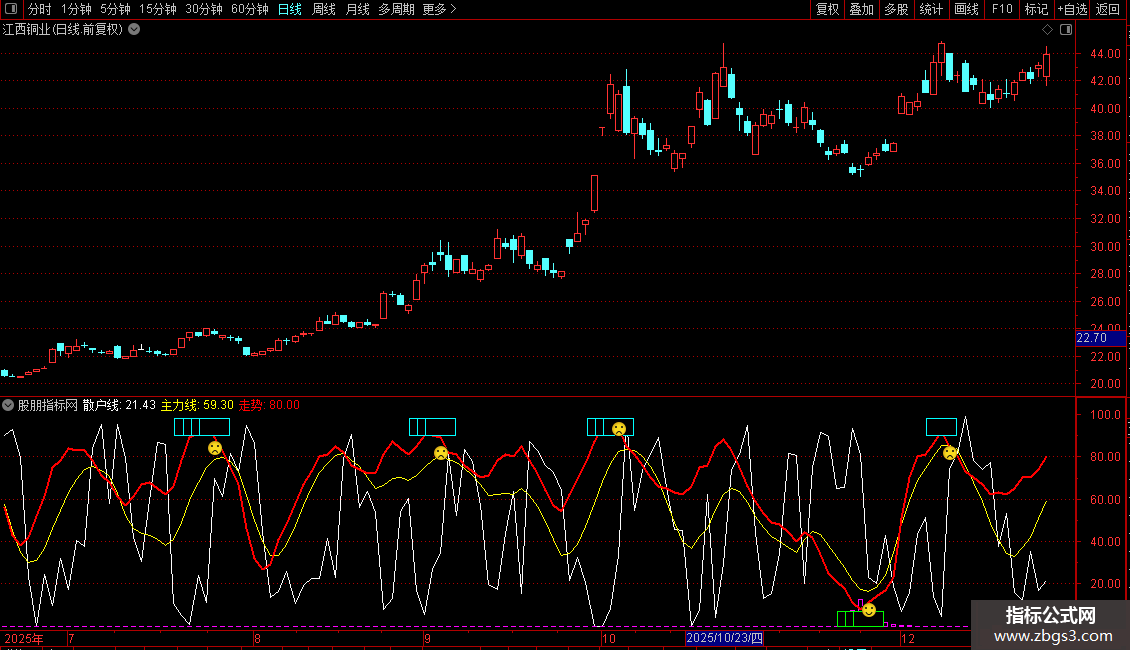
Task: Click the 复权 adjustment button
Action: pos(827,9)
